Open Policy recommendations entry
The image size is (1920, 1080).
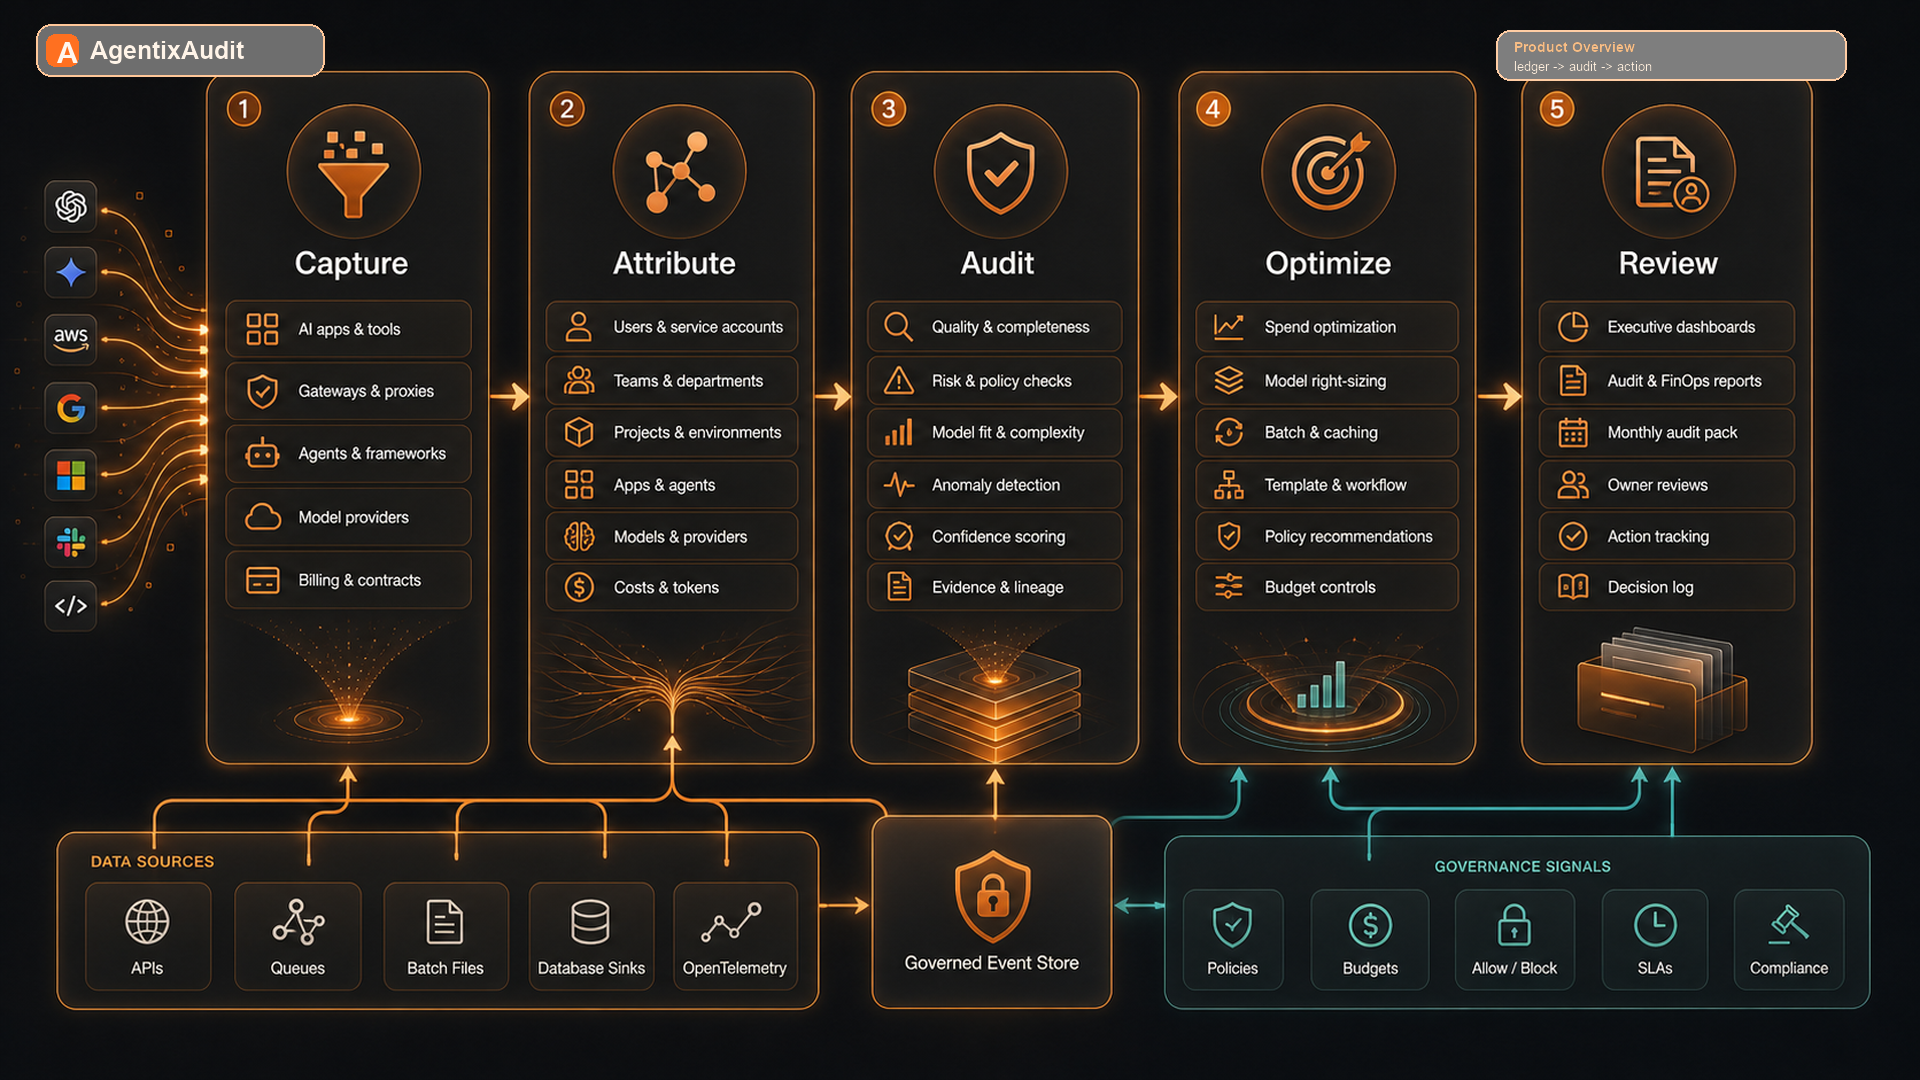point(1327,537)
